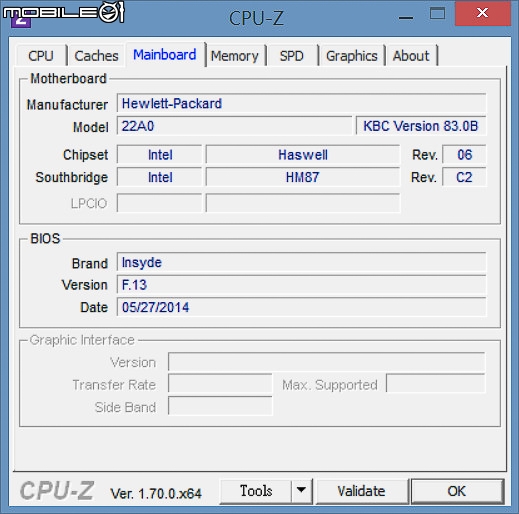The image size is (519, 514).
Task: Click the Transfer Rate field
Action: pos(220,384)
